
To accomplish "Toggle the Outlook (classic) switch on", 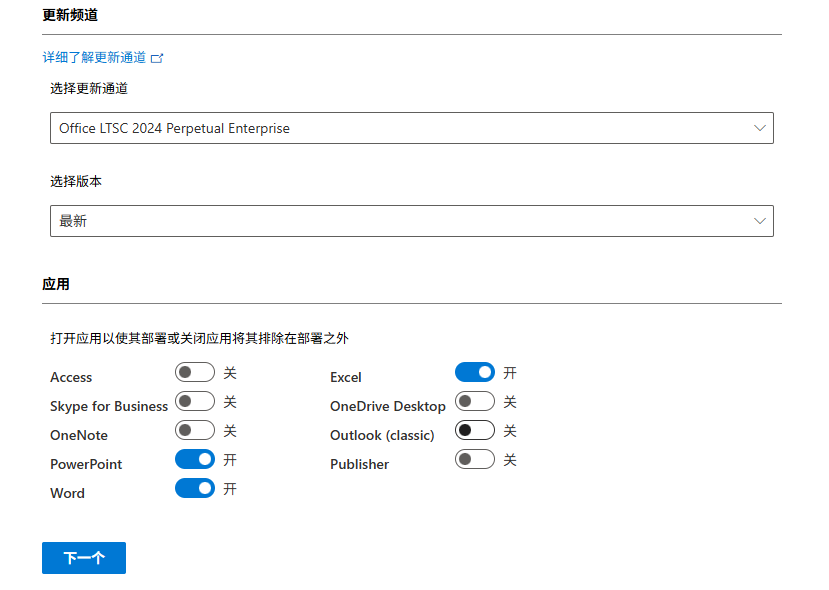I will pyautogui.click(x=475, y=431).
